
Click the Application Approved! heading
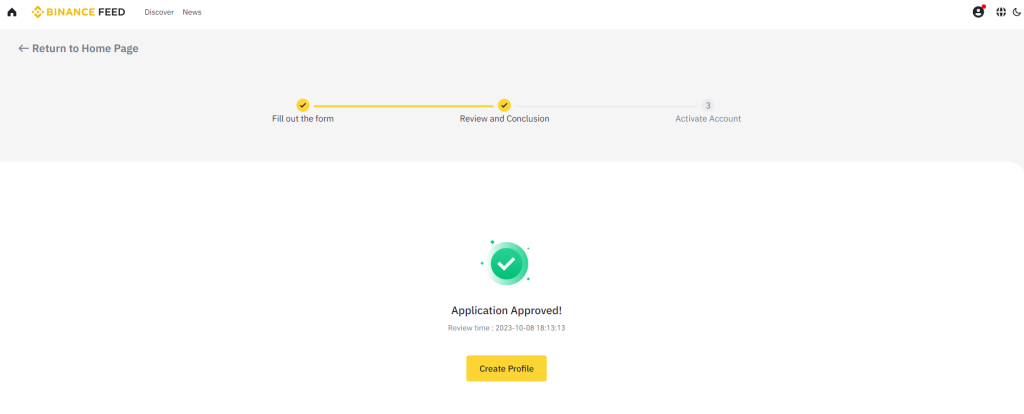tap(506, 311)
